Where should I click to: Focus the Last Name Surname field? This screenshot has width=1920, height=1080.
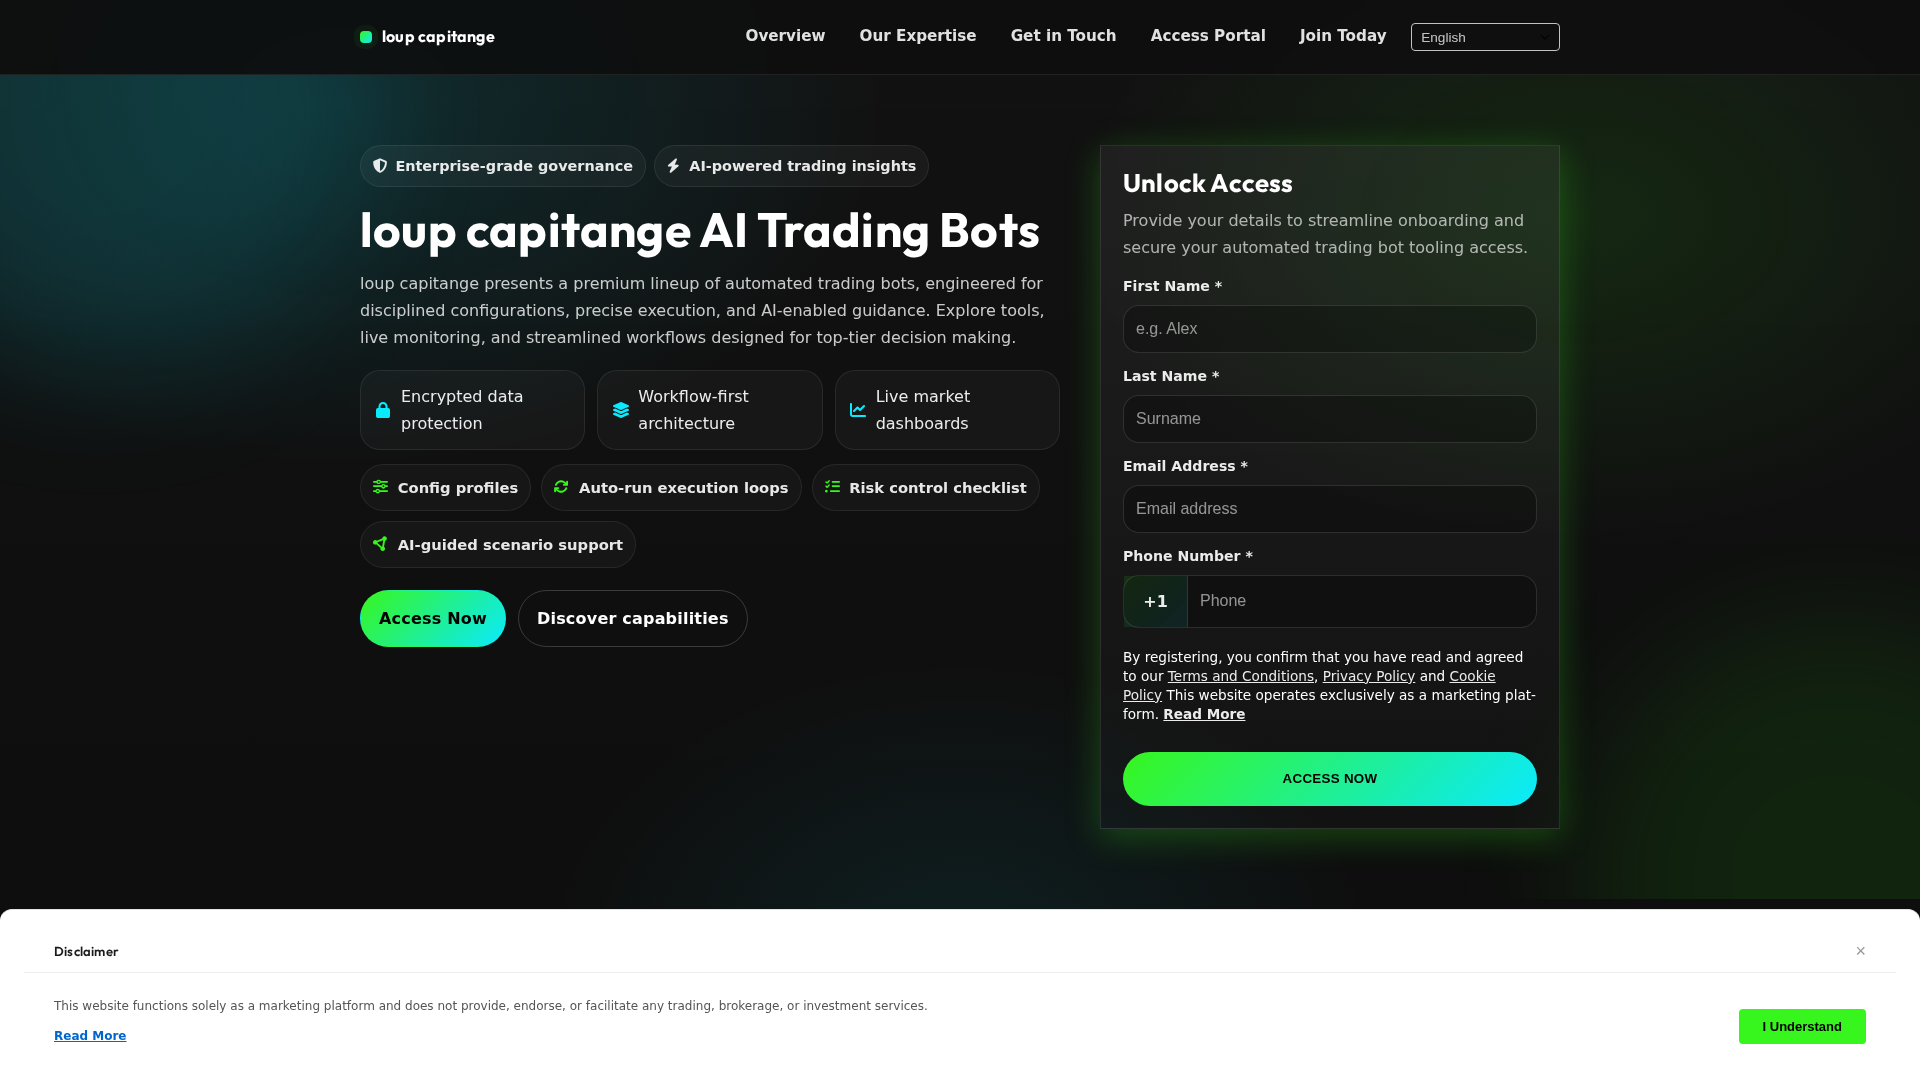pyautogui.click(x=1330, y=419)
